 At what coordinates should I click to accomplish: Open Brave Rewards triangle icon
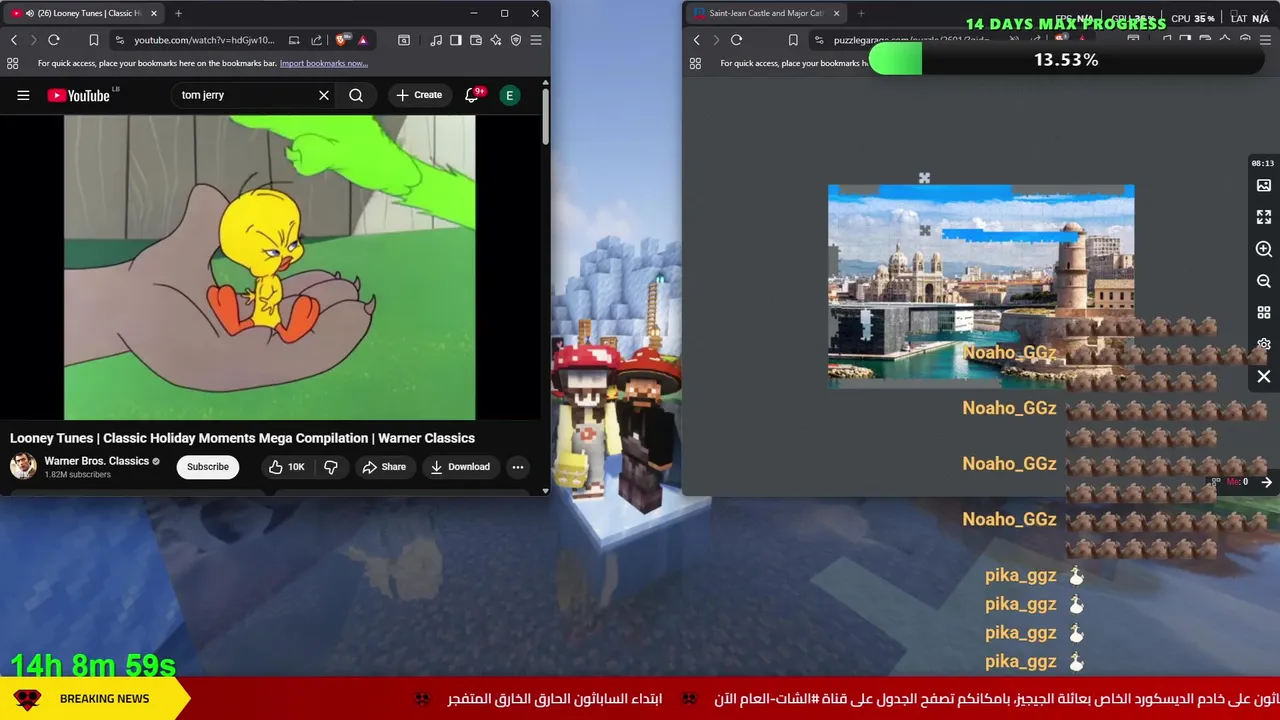[x=362, y=40]
